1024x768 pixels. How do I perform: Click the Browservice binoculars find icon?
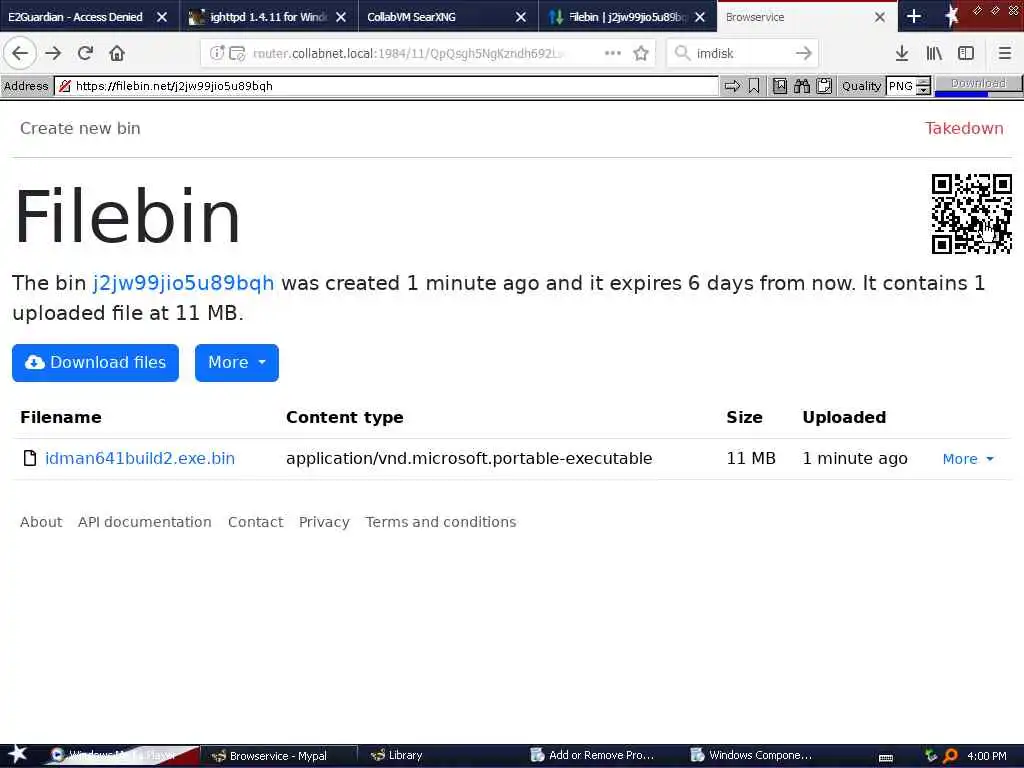[x=802, y=86]
